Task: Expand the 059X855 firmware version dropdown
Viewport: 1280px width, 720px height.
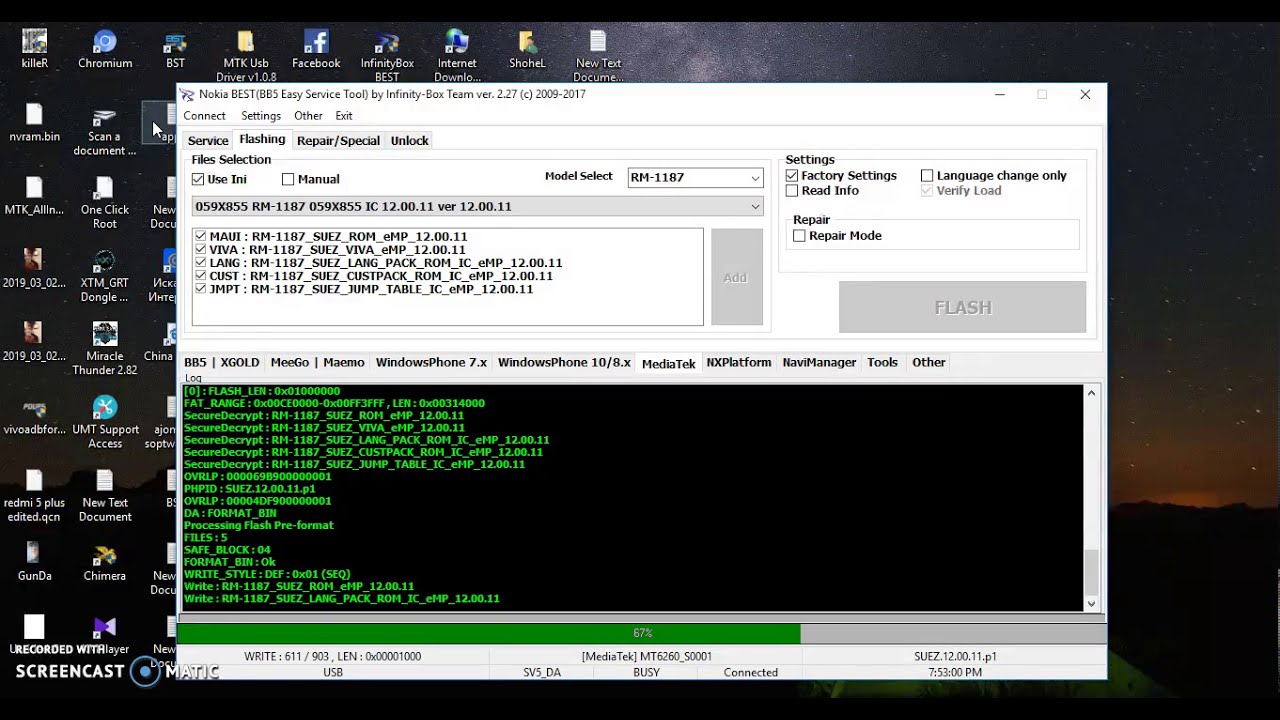Action: click(478, 206)
